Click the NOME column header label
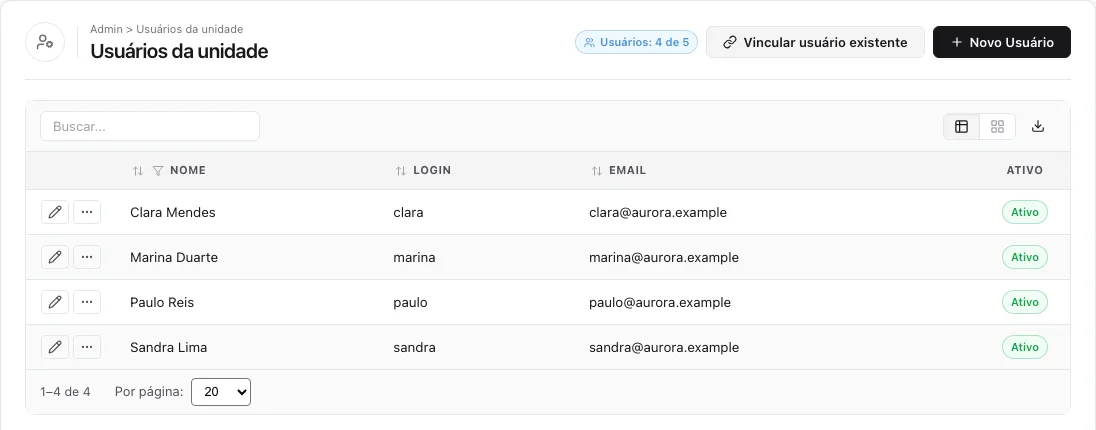1096x430 pixels. pyautogui.click(x=188, y=171)
